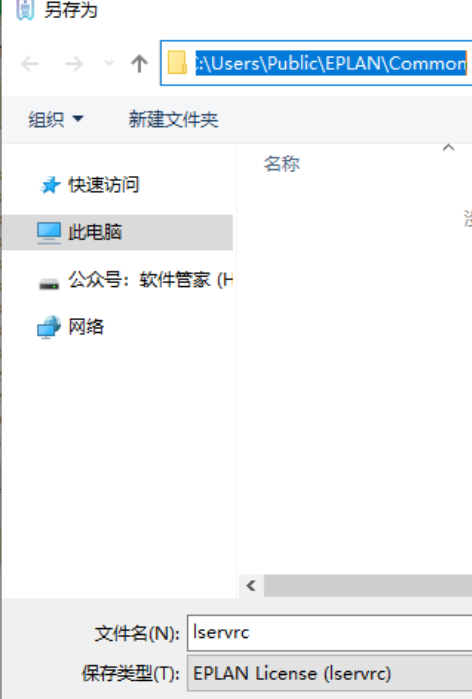The width and height of the screenshot is (472, 699).
Task: Select 快速访问 in navigation pane
Action: coord(103,185)
